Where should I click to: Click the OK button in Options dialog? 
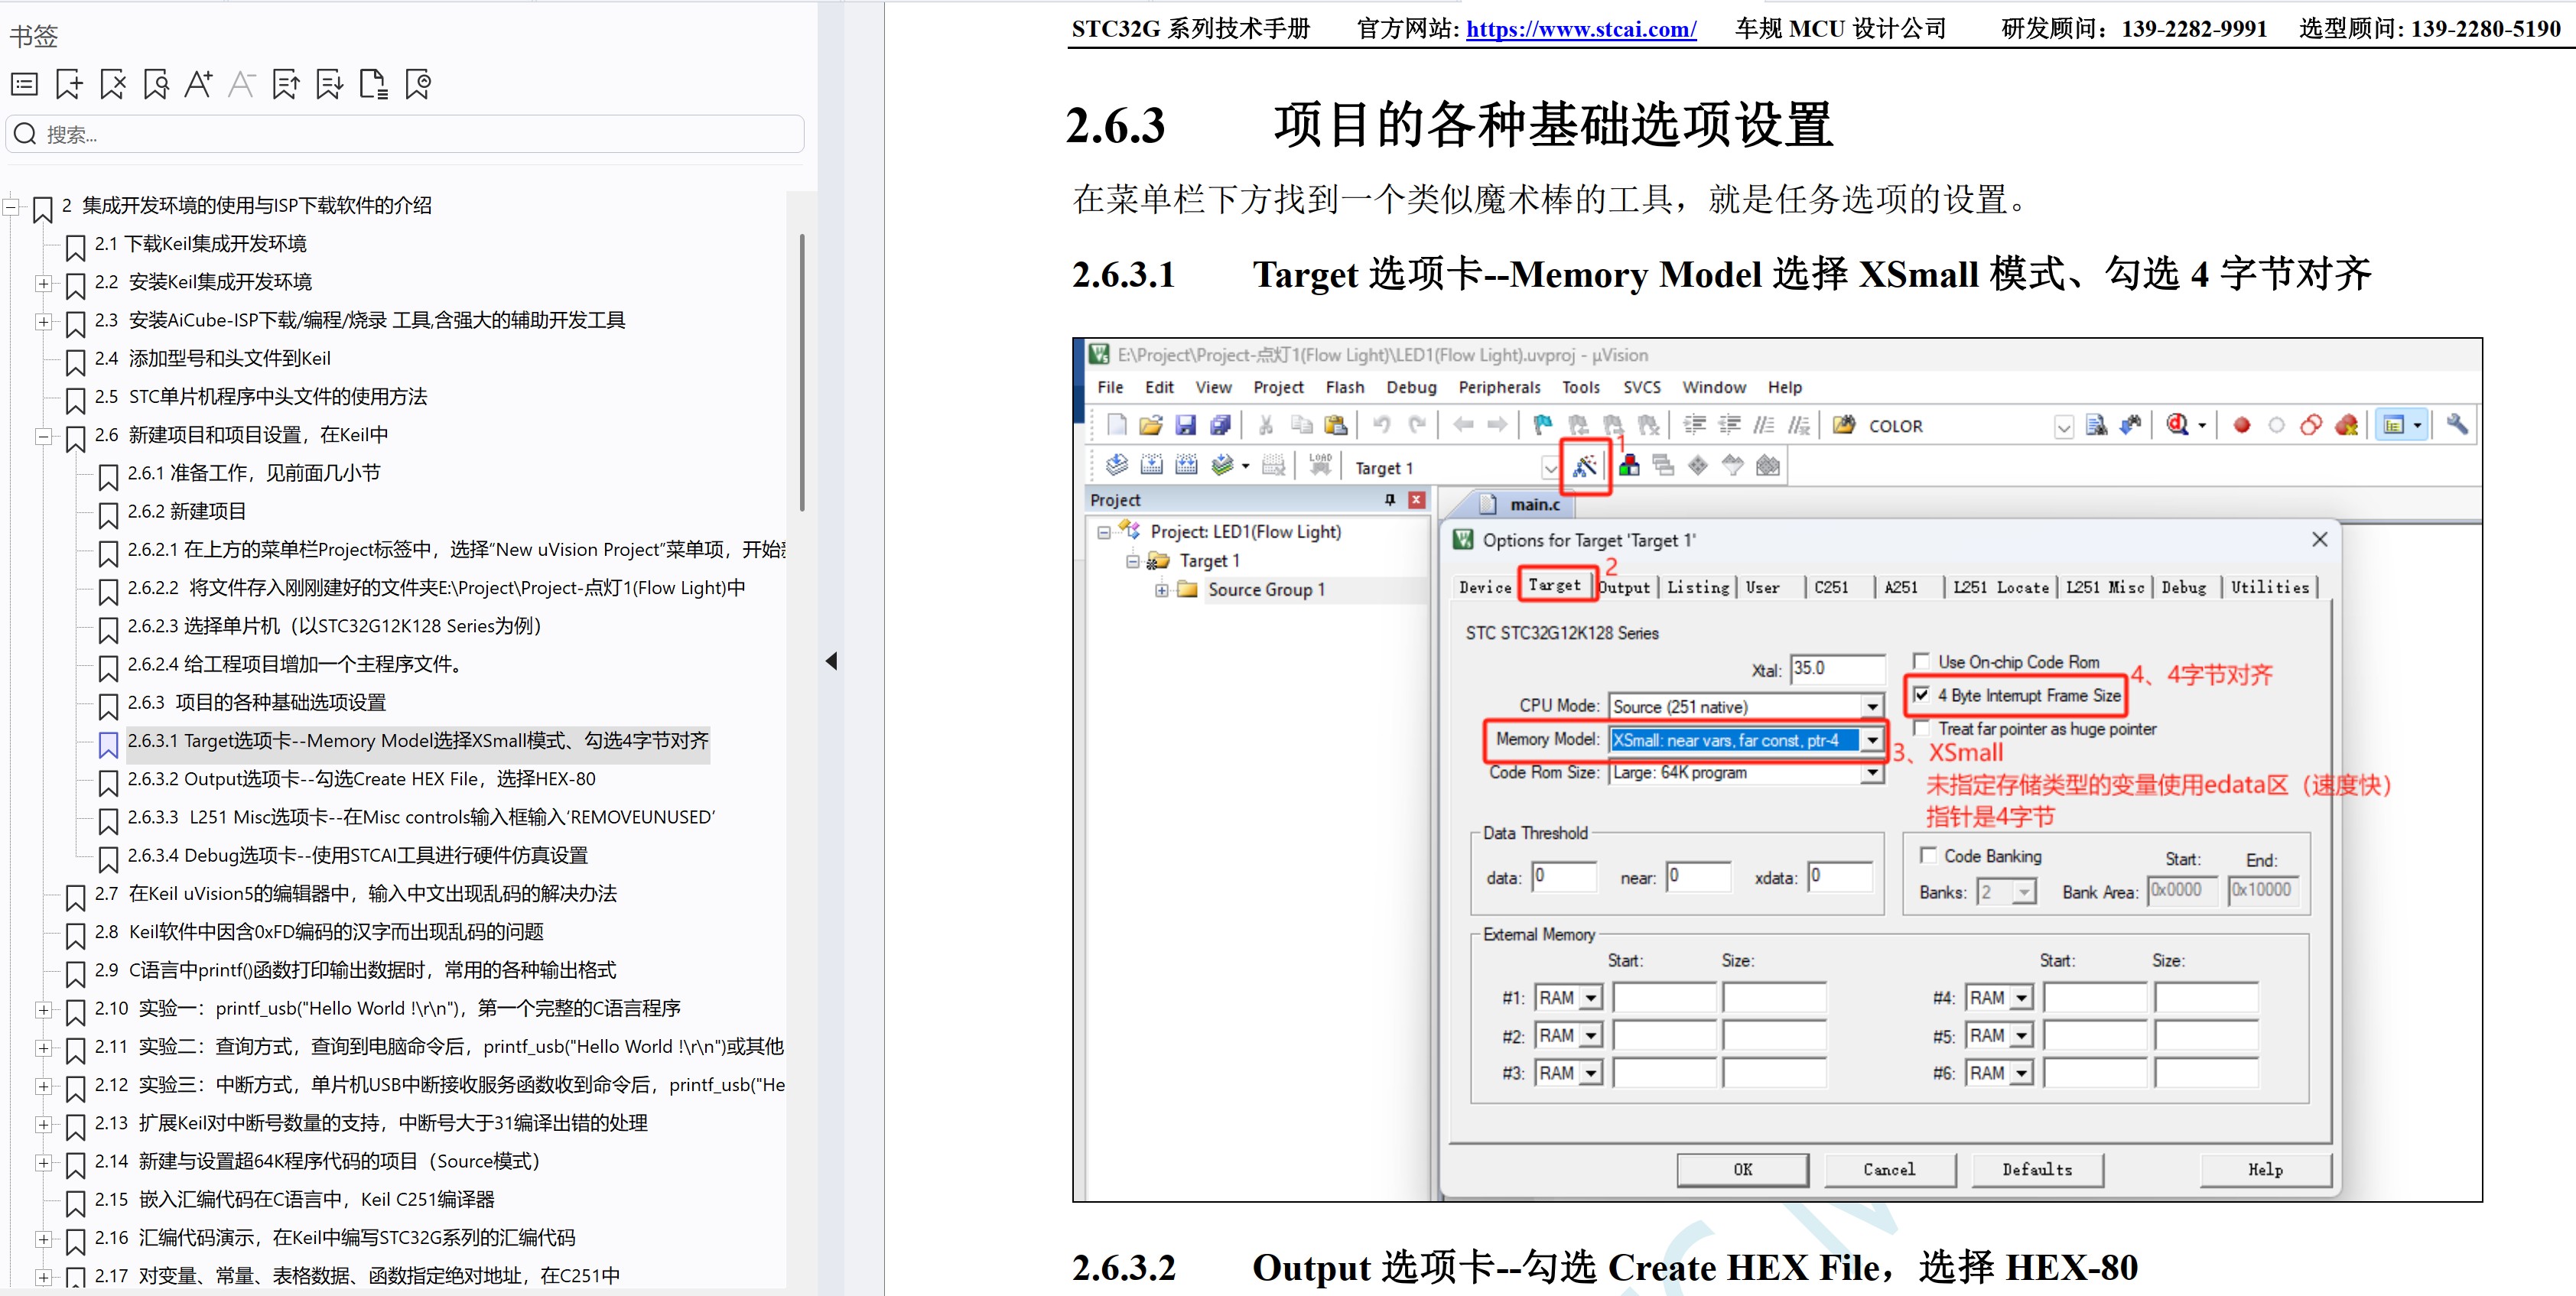(1743, 1169)
